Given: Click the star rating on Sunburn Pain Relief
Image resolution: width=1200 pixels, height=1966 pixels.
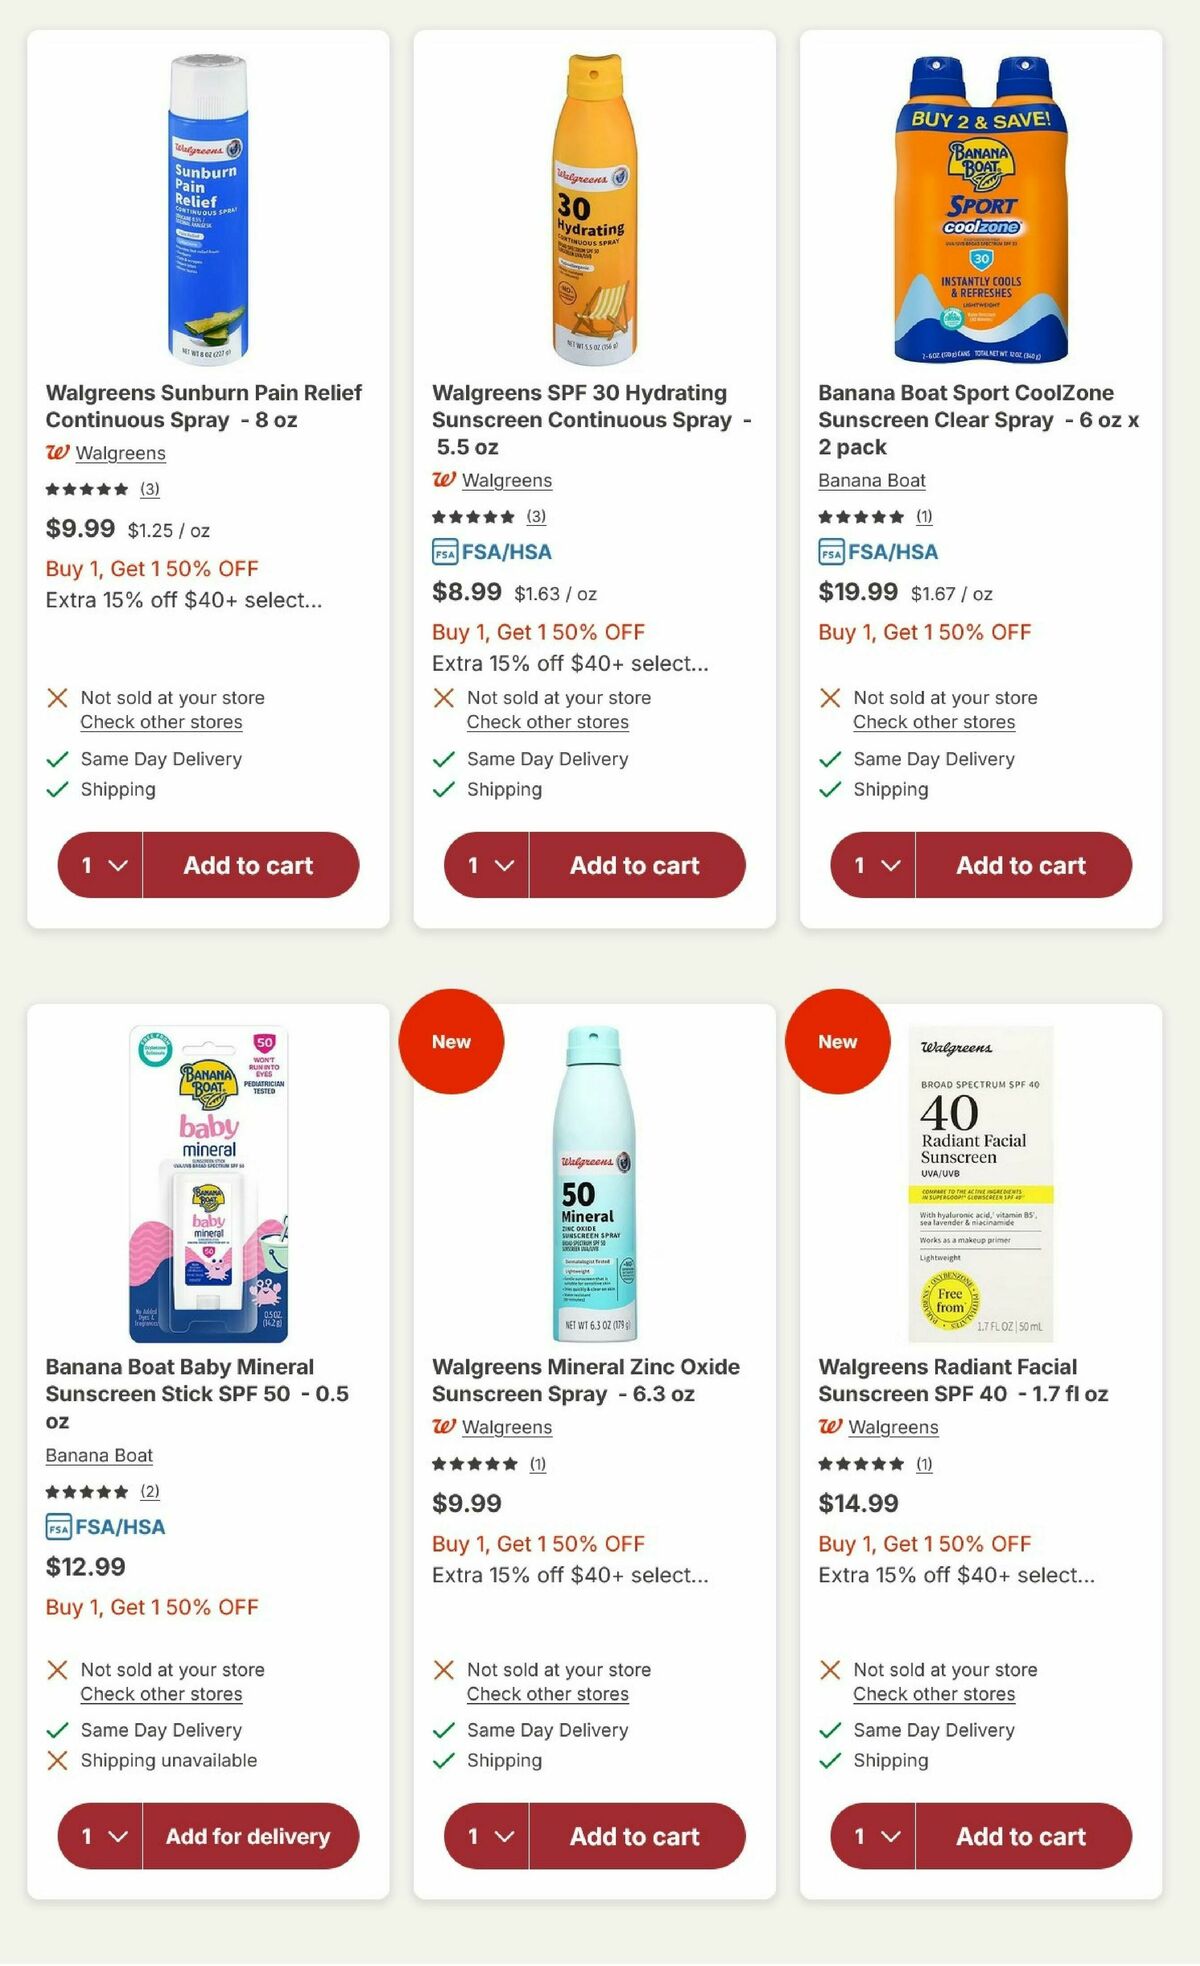Looking at the screenshot, I should point(85,489).
